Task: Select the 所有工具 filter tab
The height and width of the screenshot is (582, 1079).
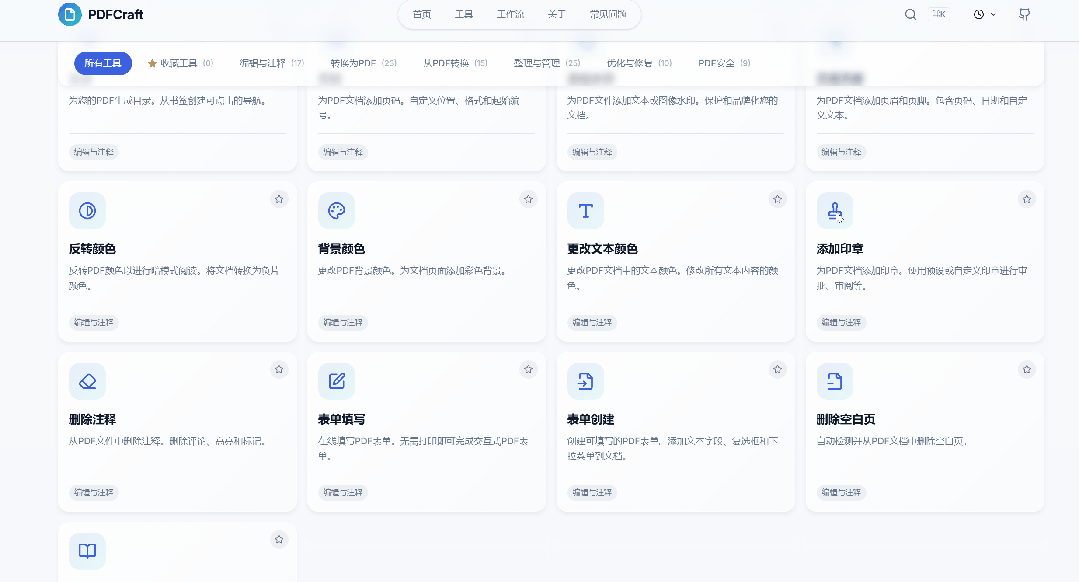Action: click(103, 63)
